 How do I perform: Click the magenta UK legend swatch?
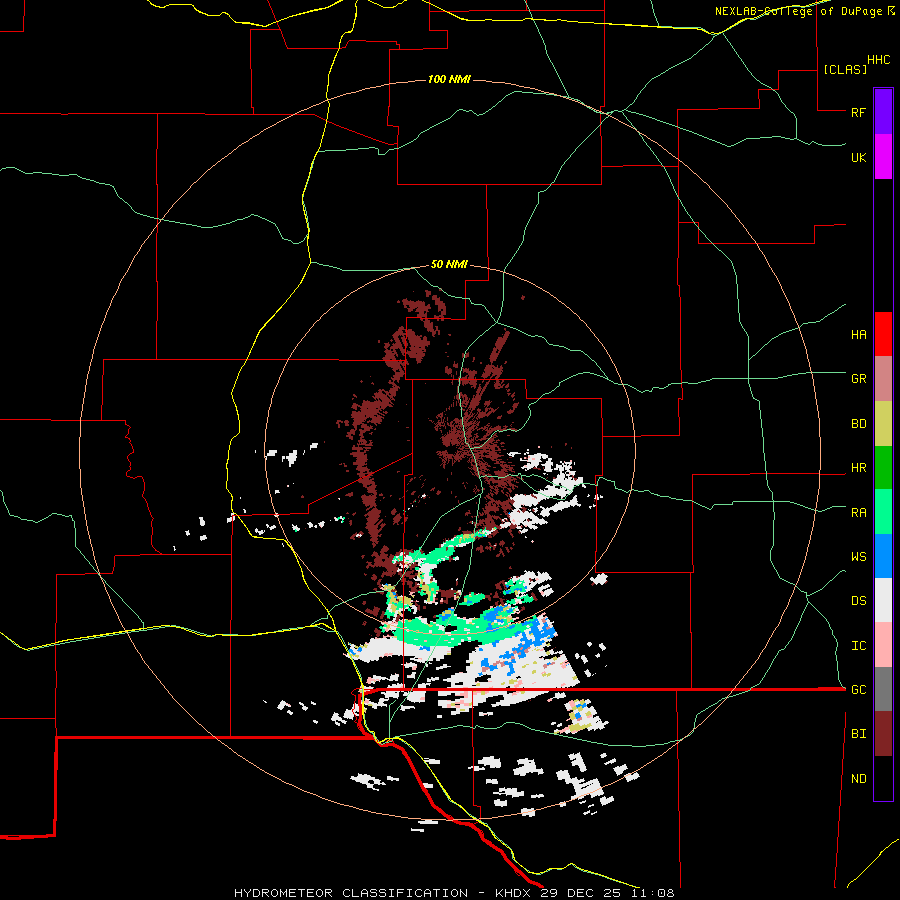[x=883, y=157]
